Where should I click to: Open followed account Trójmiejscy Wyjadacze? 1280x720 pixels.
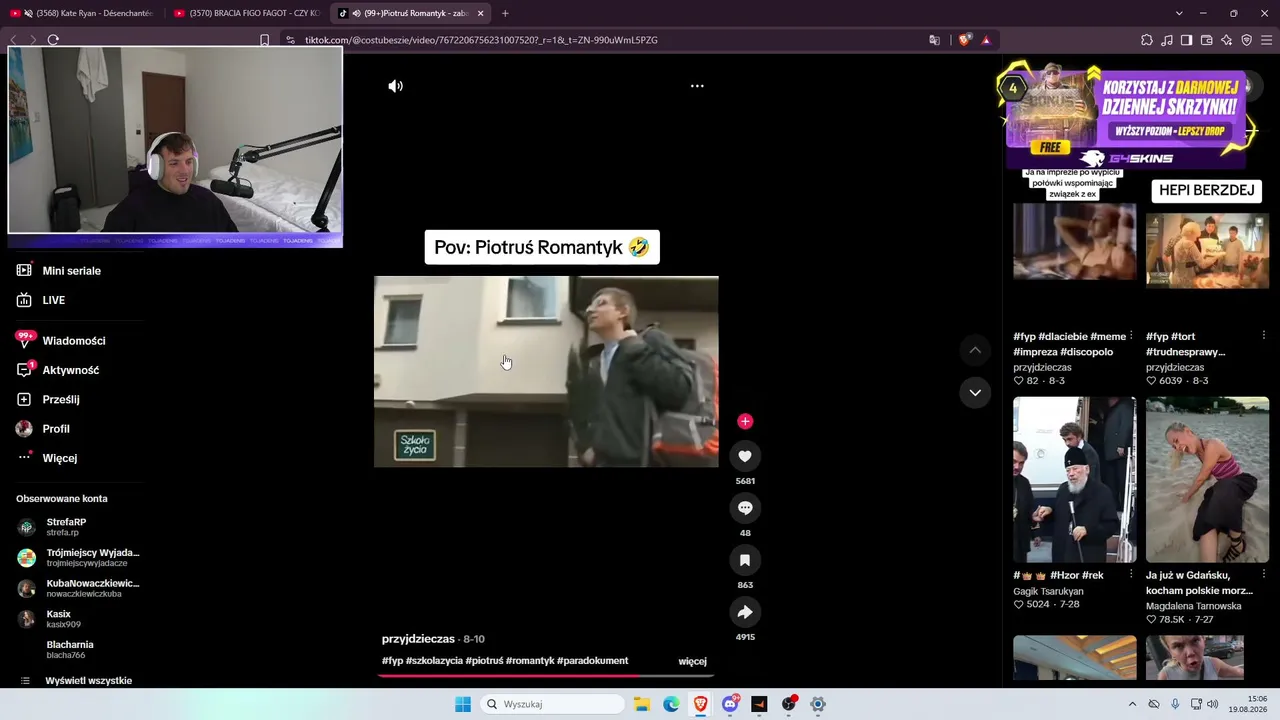coord(78,558)
